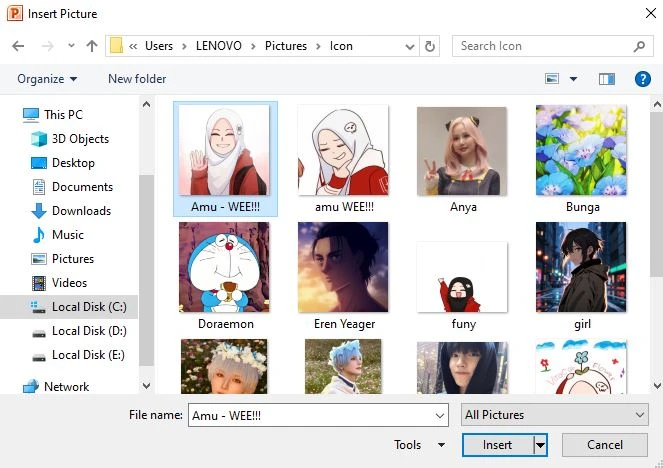Click the yellow folder icon in address bar
Viewport: 663px width, 468px height.
click(x=116, y=46)
